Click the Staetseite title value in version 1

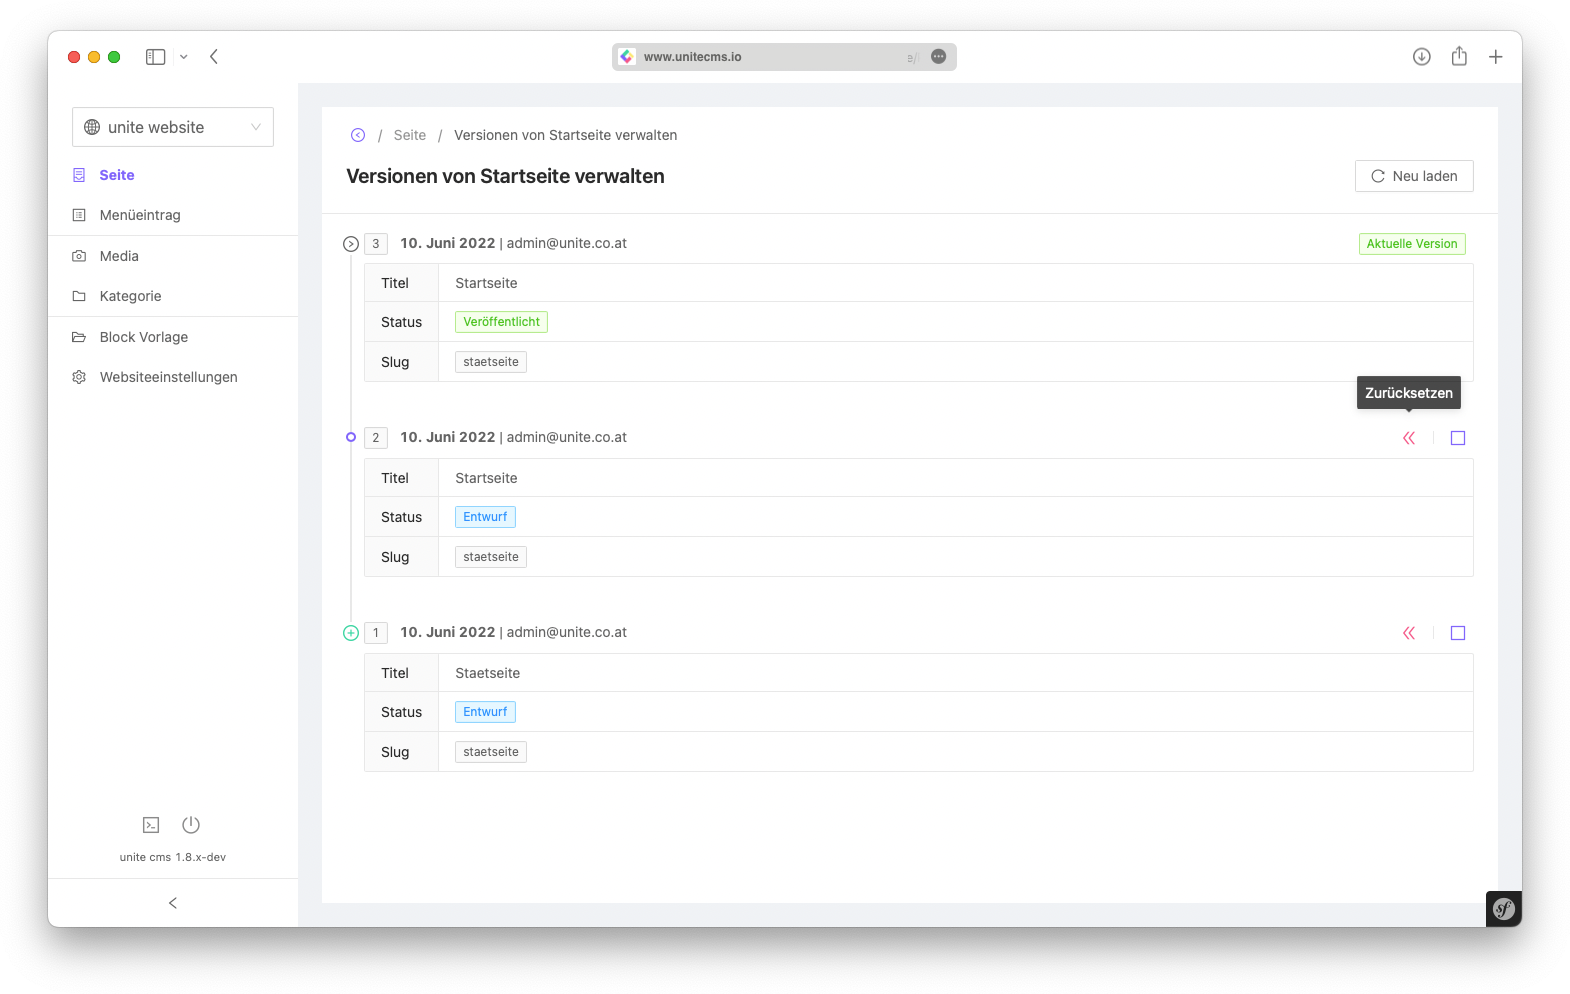coord(488,673)
